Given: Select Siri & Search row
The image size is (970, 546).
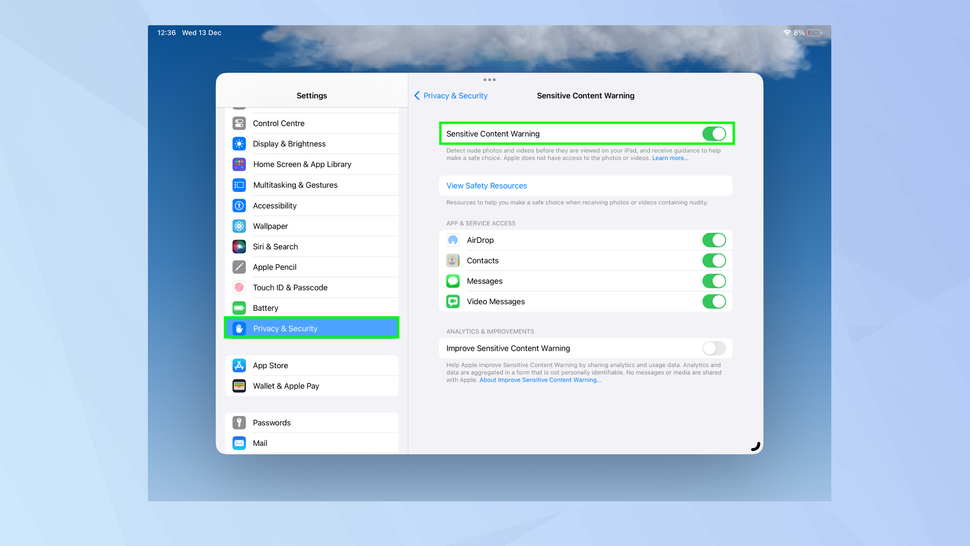Looking at the screenshot, I should point(312,246).
